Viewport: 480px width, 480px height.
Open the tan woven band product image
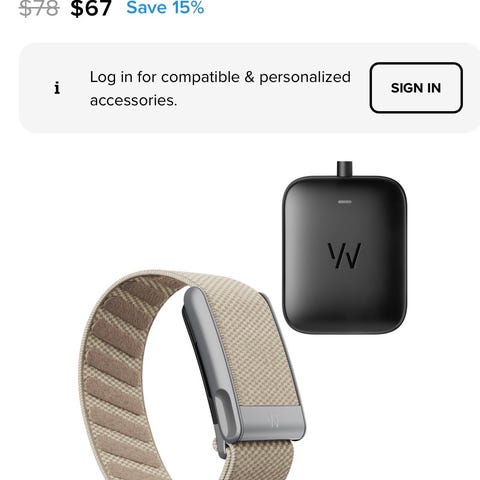(x=193, y=375)
